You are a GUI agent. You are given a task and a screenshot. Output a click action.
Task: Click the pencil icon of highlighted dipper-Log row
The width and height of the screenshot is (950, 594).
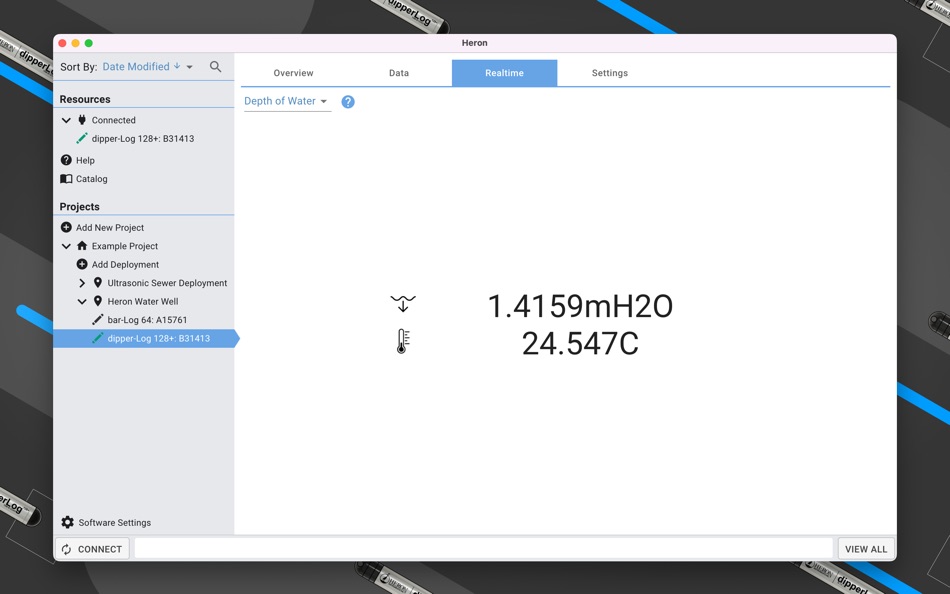pos(98,338)
